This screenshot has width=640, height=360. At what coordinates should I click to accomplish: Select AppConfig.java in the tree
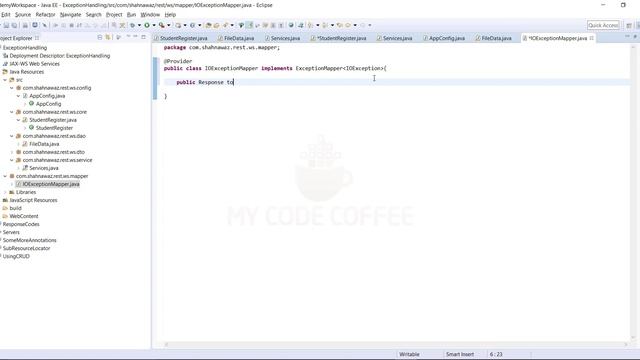click(47, 96)
